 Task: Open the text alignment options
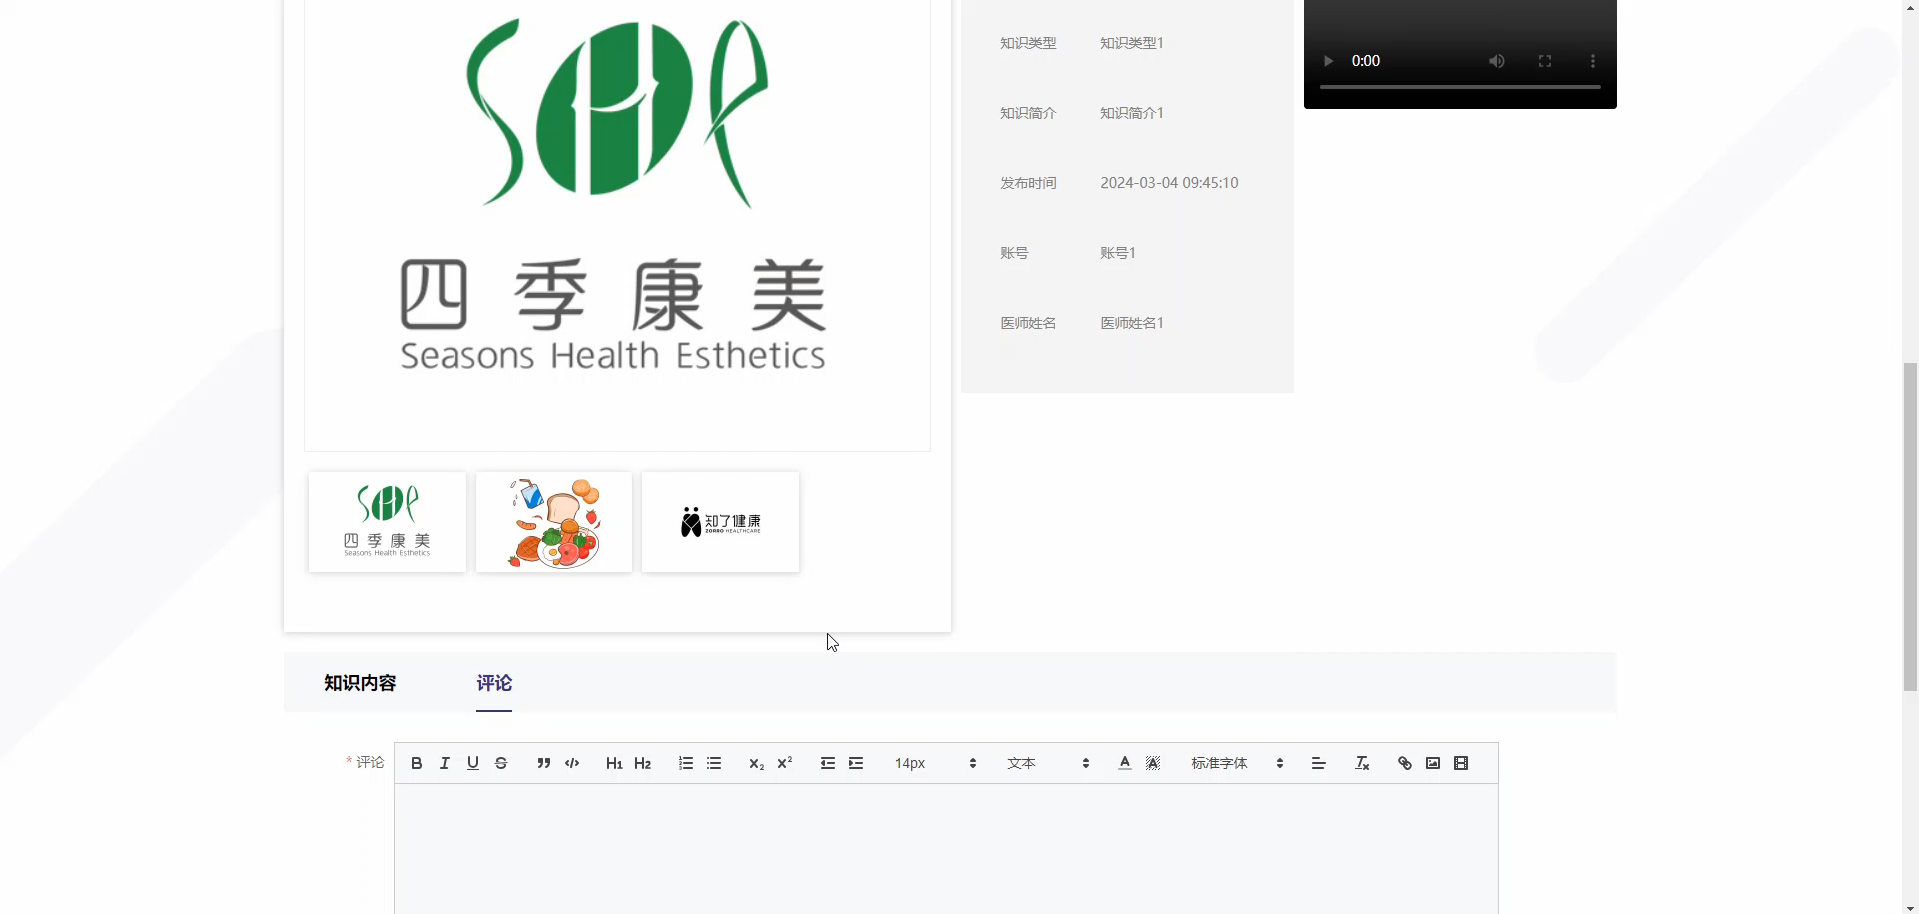click(x=1319, y=763)
